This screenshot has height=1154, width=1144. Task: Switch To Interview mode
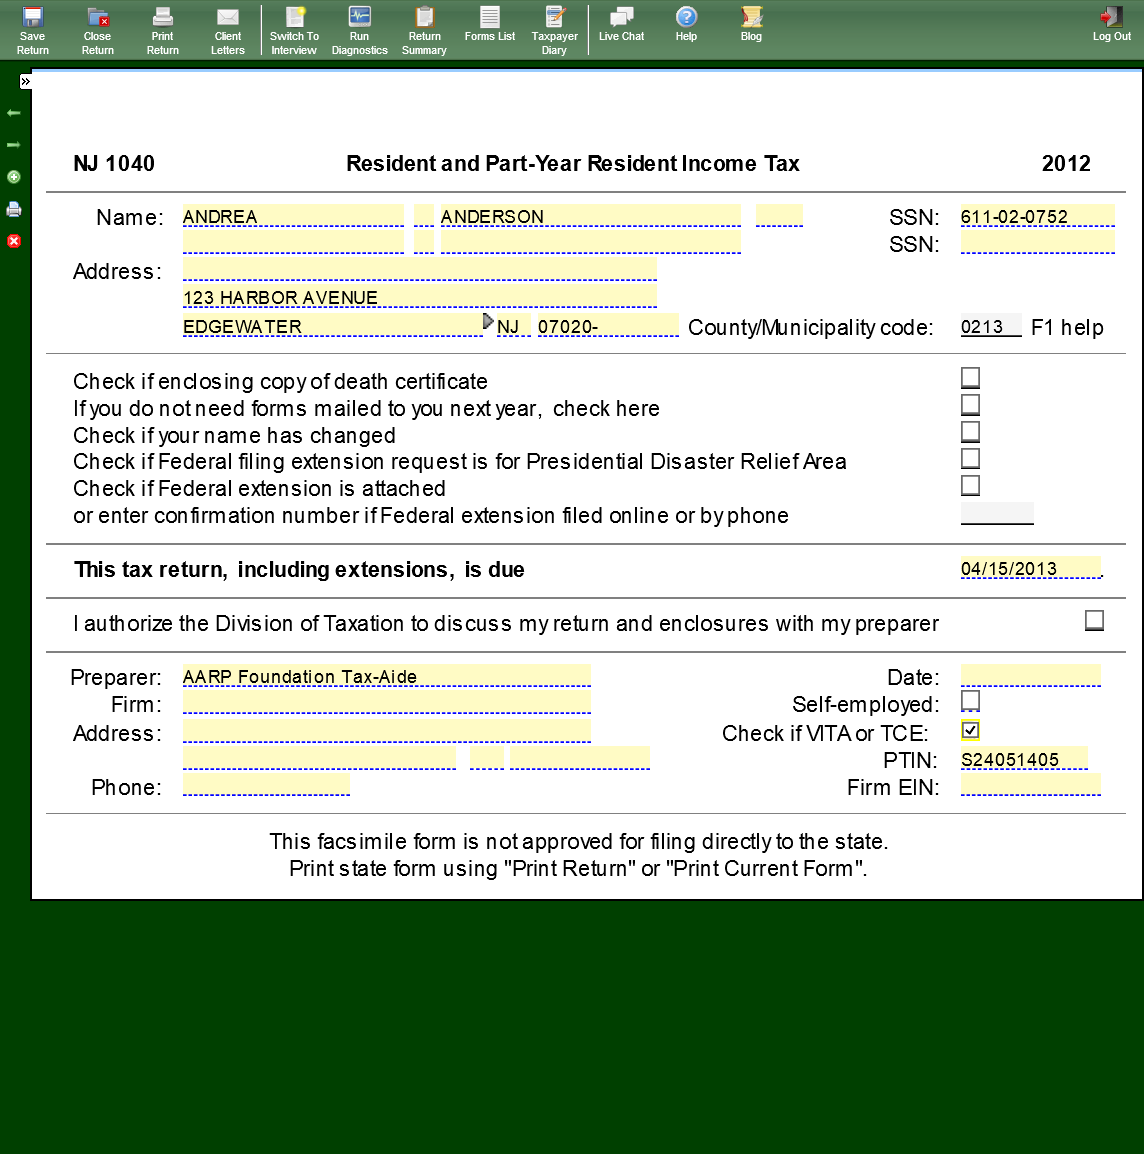tap(294, 30)
